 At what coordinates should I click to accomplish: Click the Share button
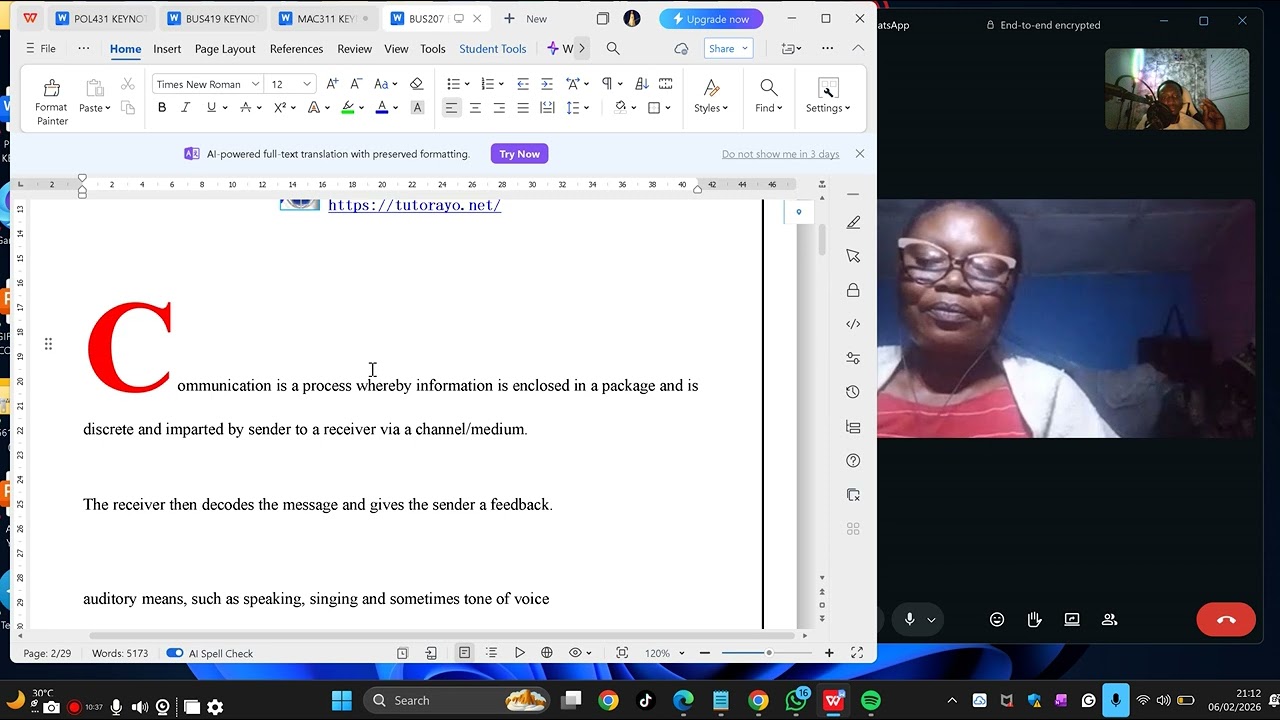pyautogui.click(x=728, y=48)
